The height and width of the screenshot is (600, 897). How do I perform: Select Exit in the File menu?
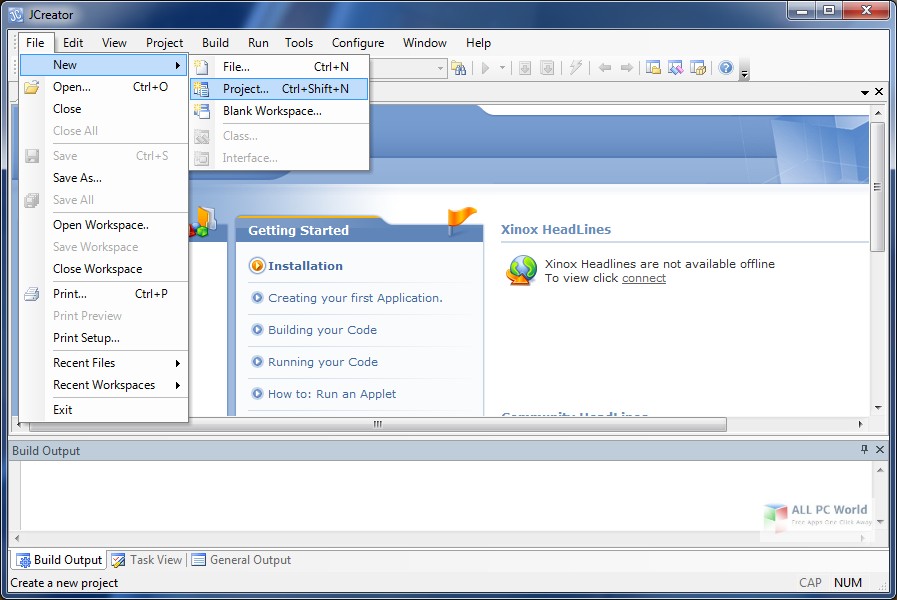(104, 410)
